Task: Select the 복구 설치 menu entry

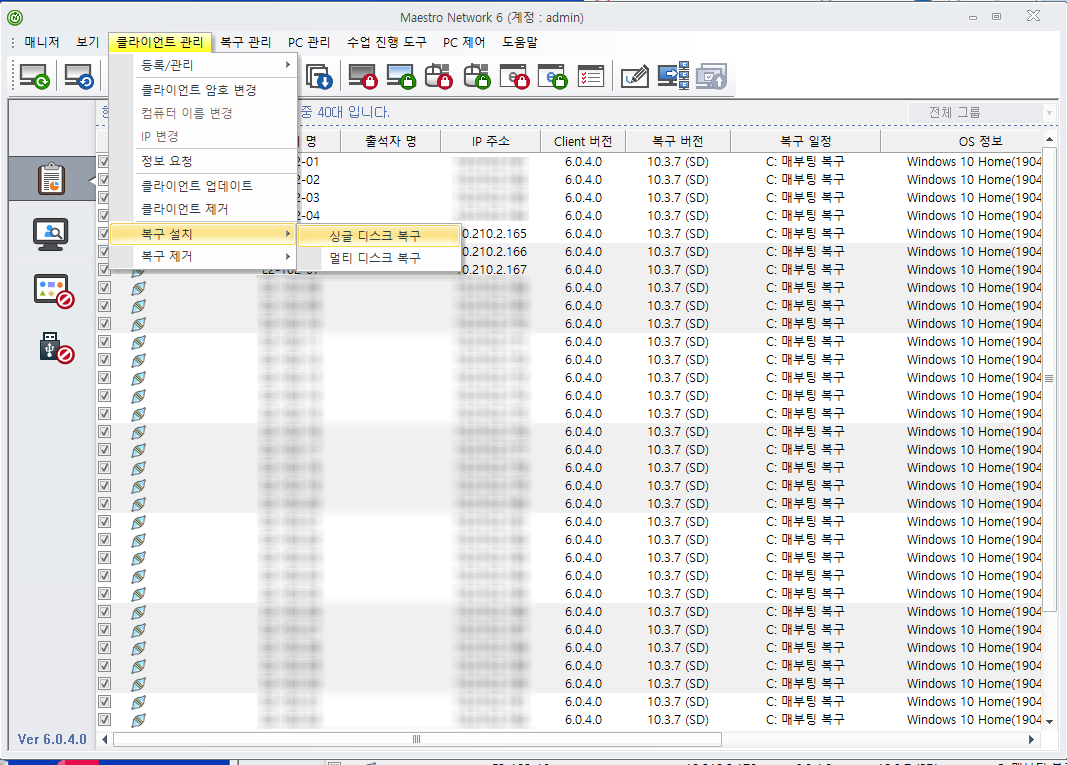Action: (x=203, y=234)
